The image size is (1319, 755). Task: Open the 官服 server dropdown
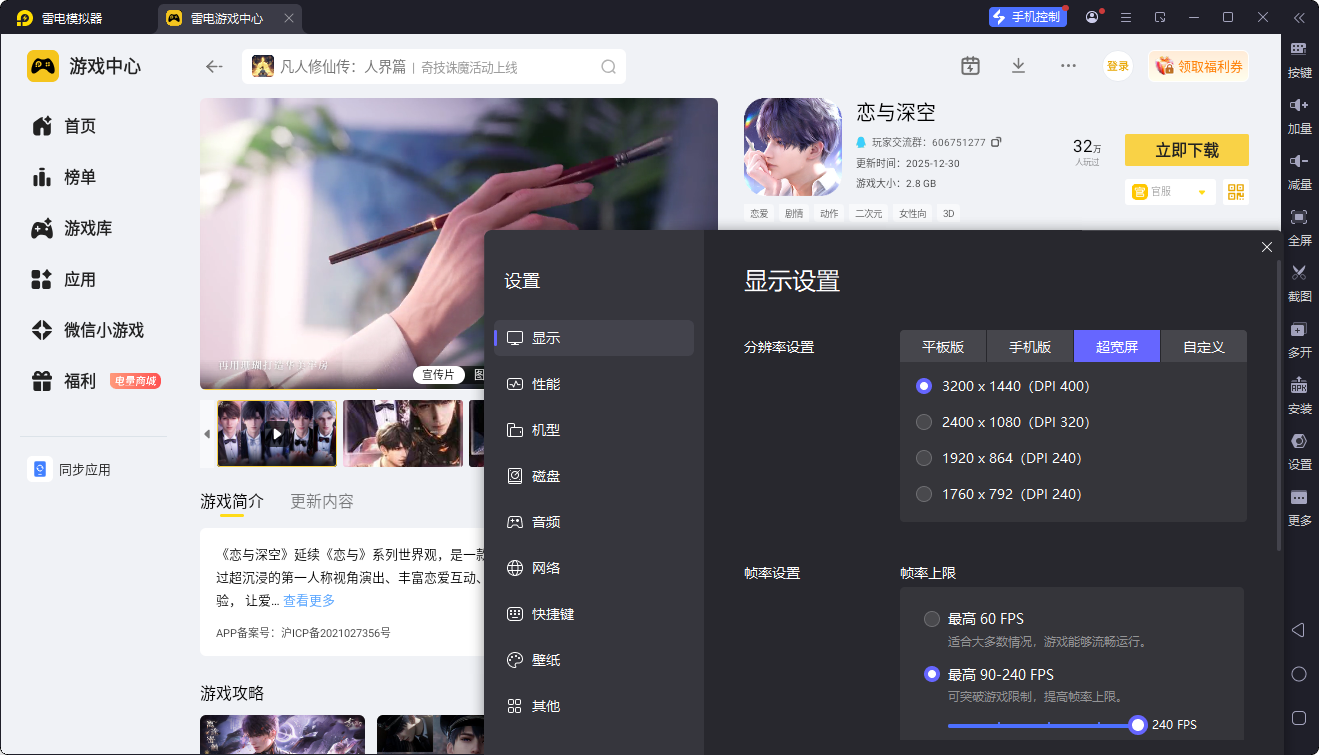pyautogui.click(x=1170, y=191)
